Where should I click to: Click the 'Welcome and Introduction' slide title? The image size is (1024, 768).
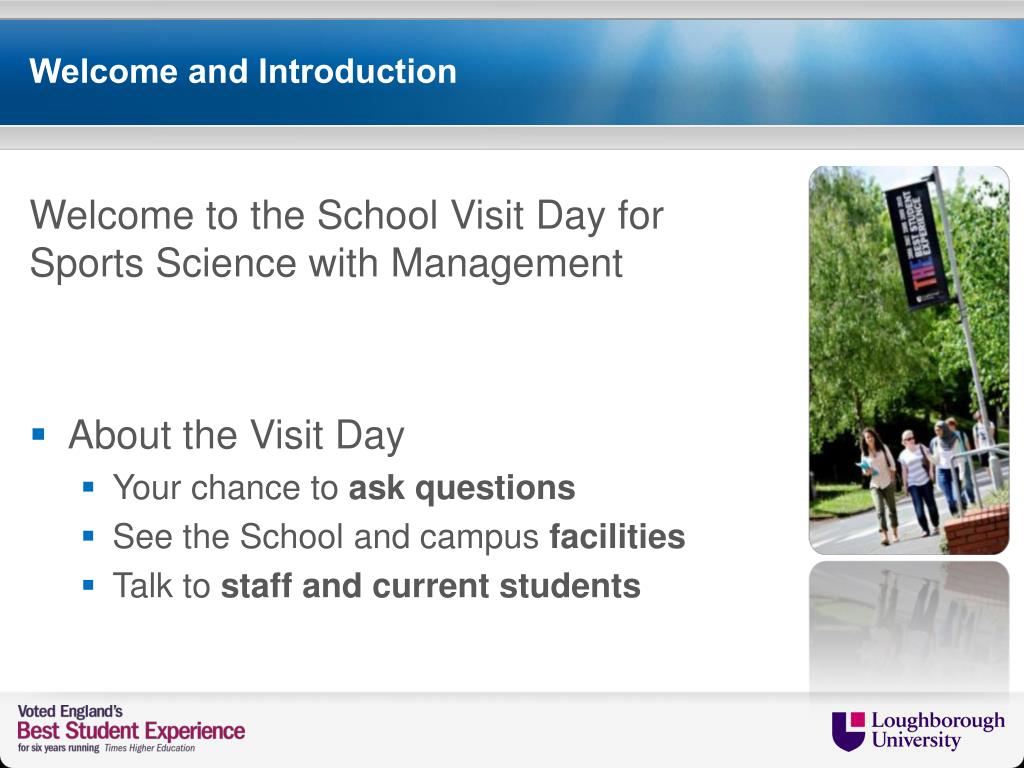pyautogui.click(x=243, y=71)
